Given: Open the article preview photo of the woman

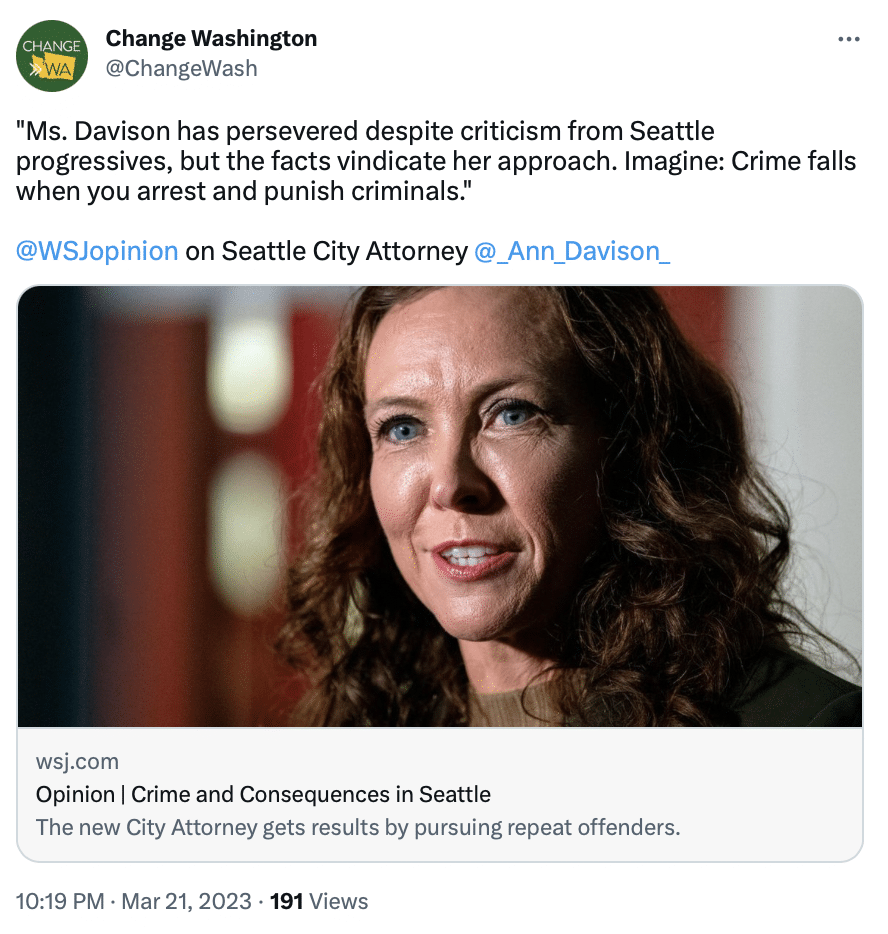Looking at the screenshot, I should (440, 506).
